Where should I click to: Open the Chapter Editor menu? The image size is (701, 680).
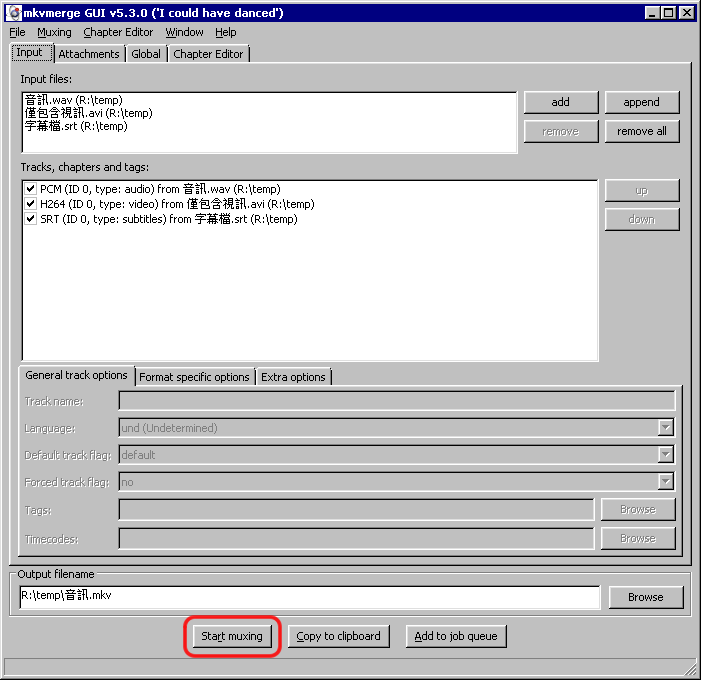click(x=118, y=33)
